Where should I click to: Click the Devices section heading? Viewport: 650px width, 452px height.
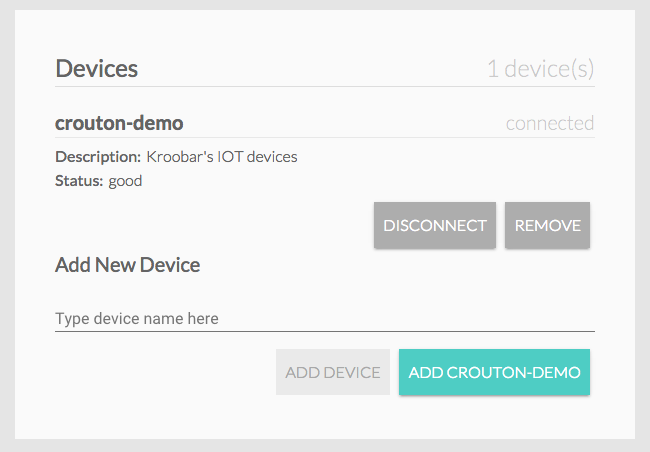97,69
